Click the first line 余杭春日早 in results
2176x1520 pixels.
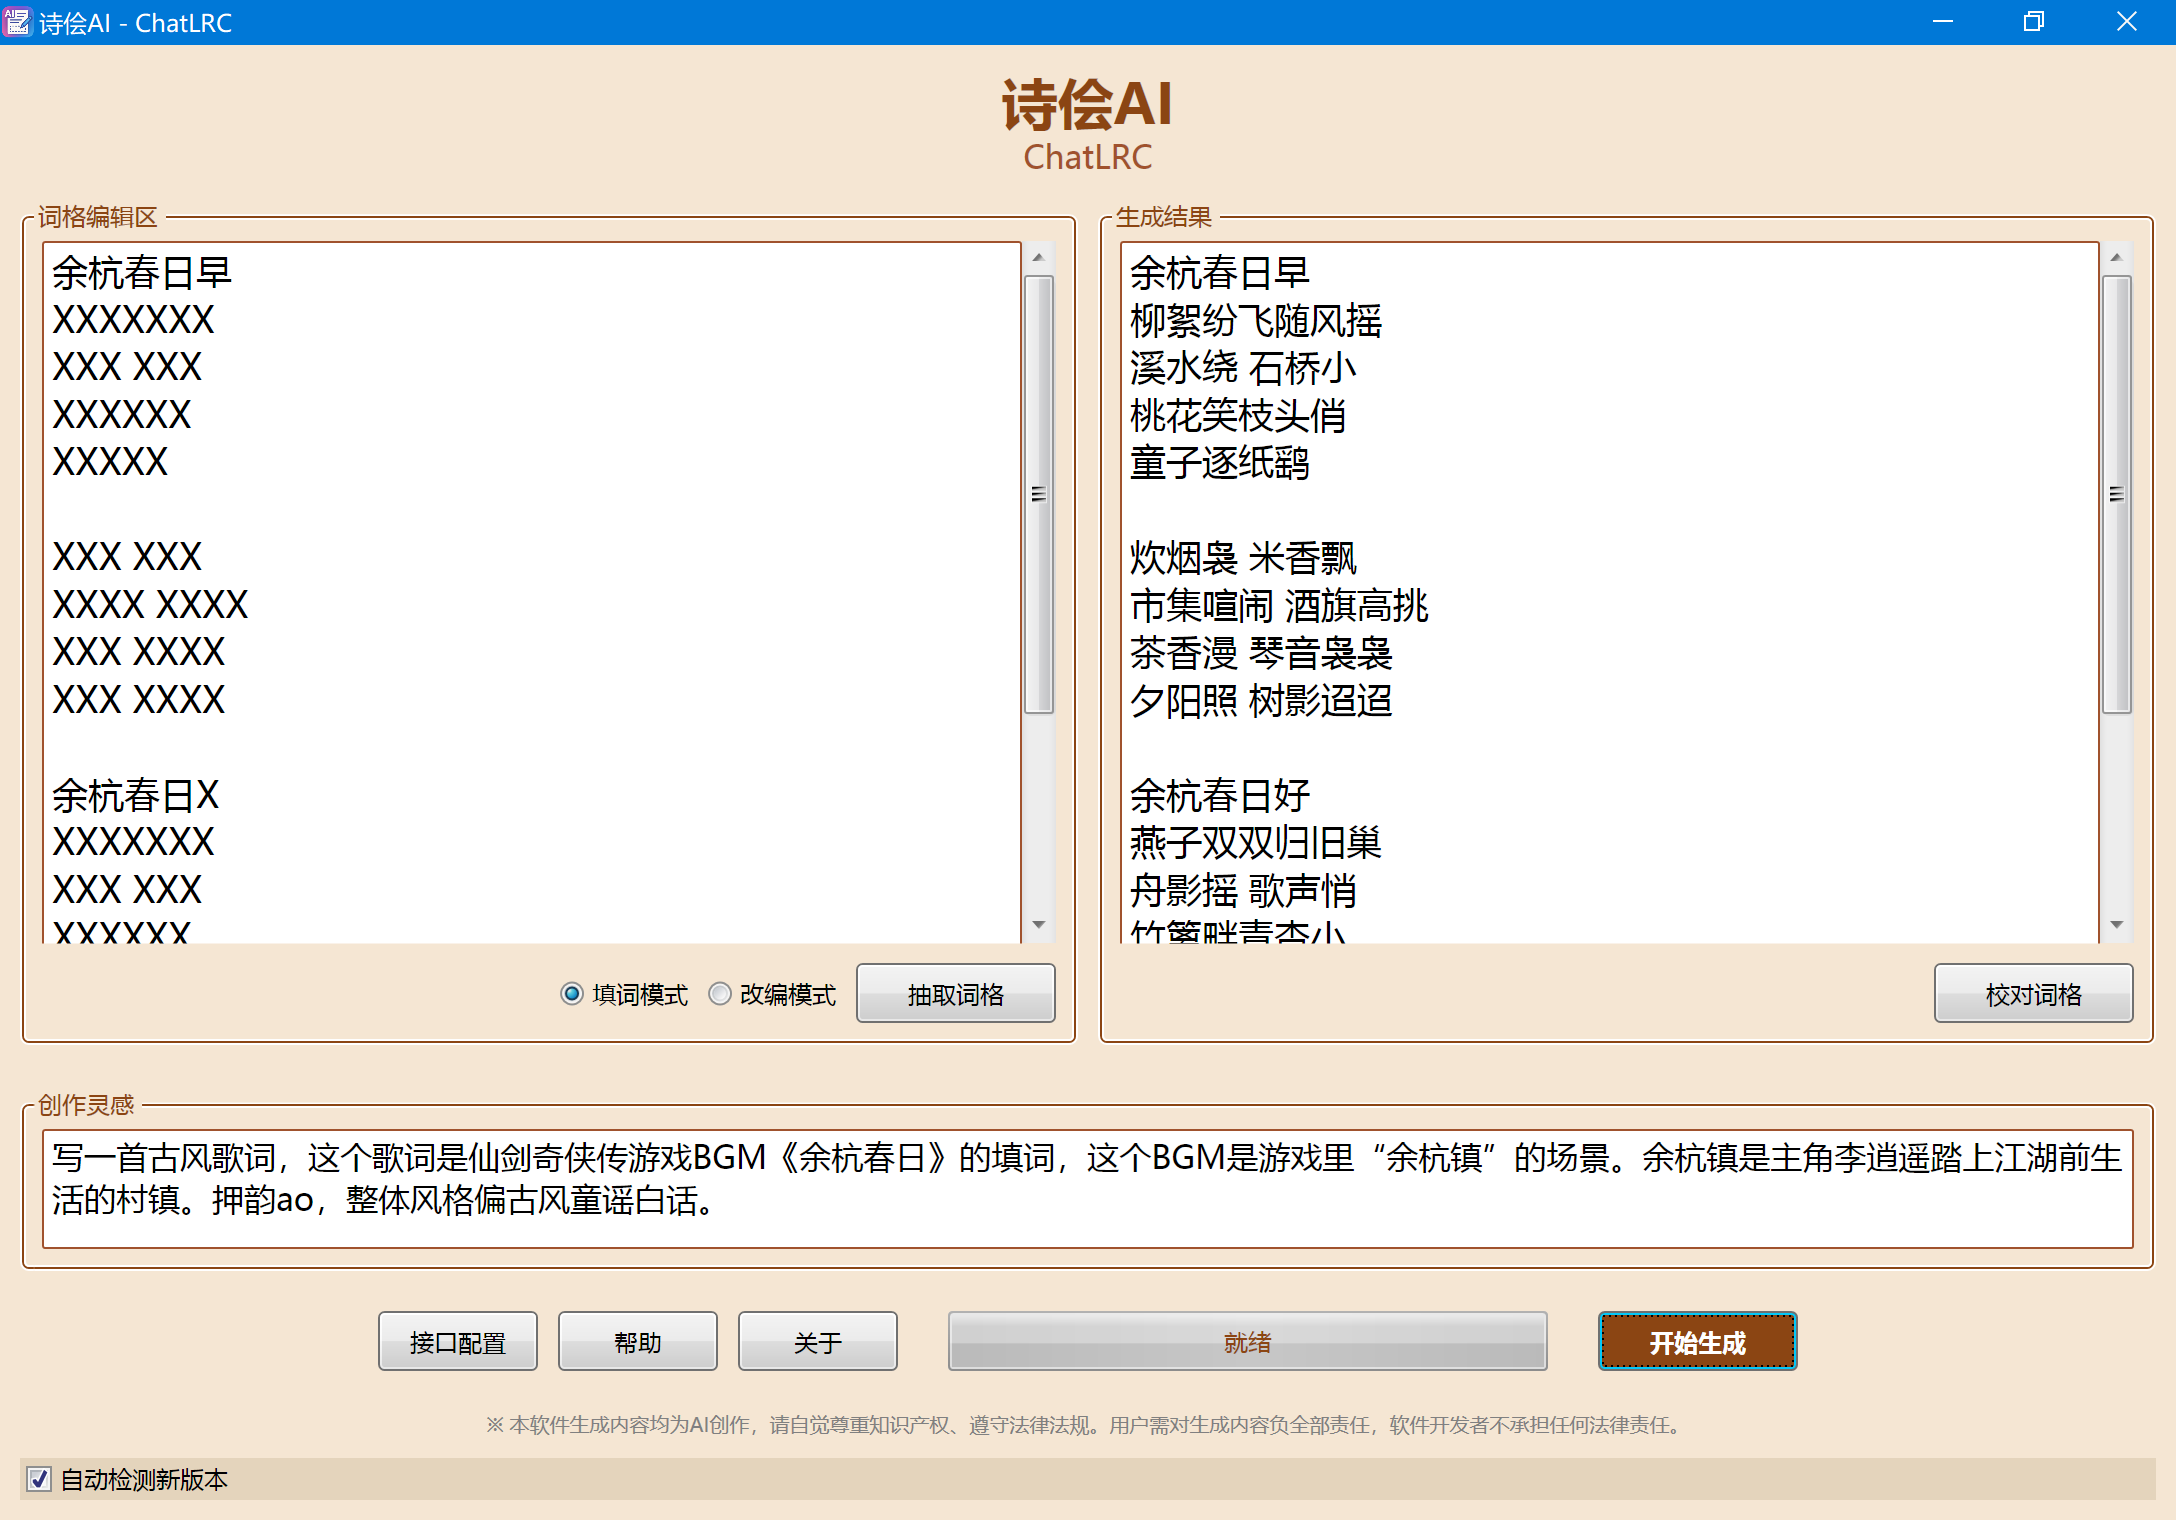pos(1220,273)
